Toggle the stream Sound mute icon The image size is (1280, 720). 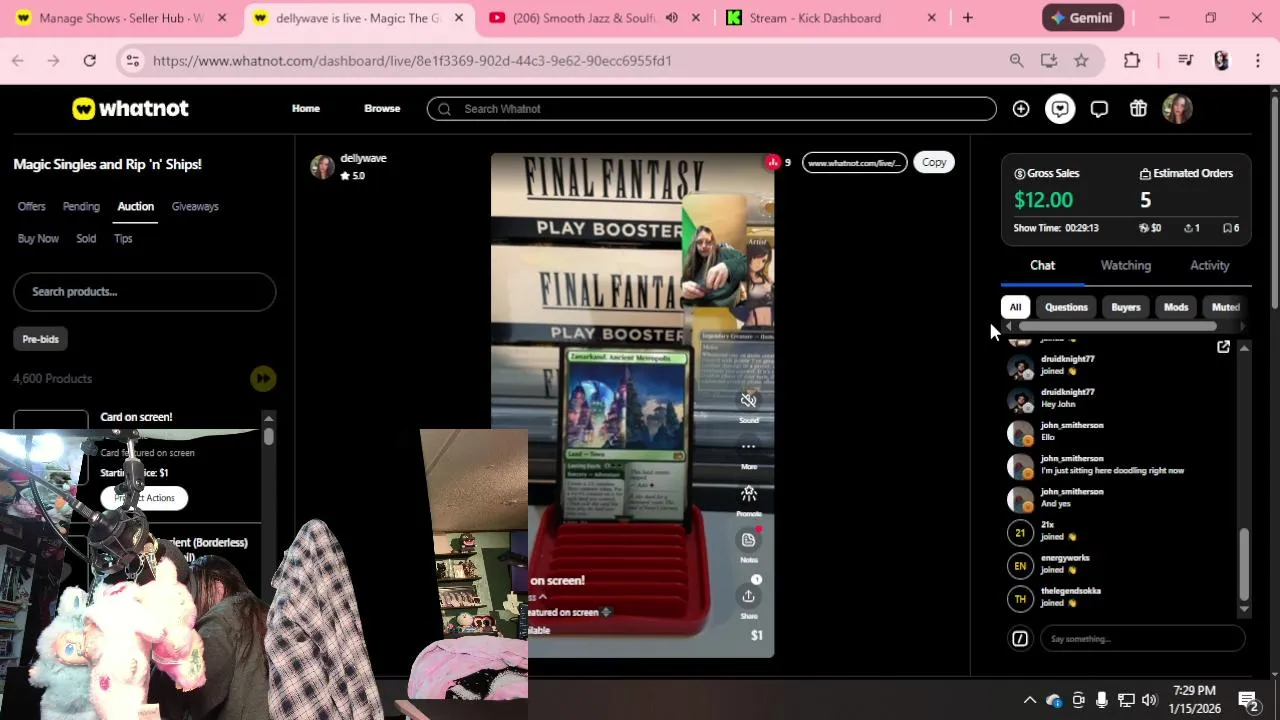pyautogui.click(x=748, y=400)
